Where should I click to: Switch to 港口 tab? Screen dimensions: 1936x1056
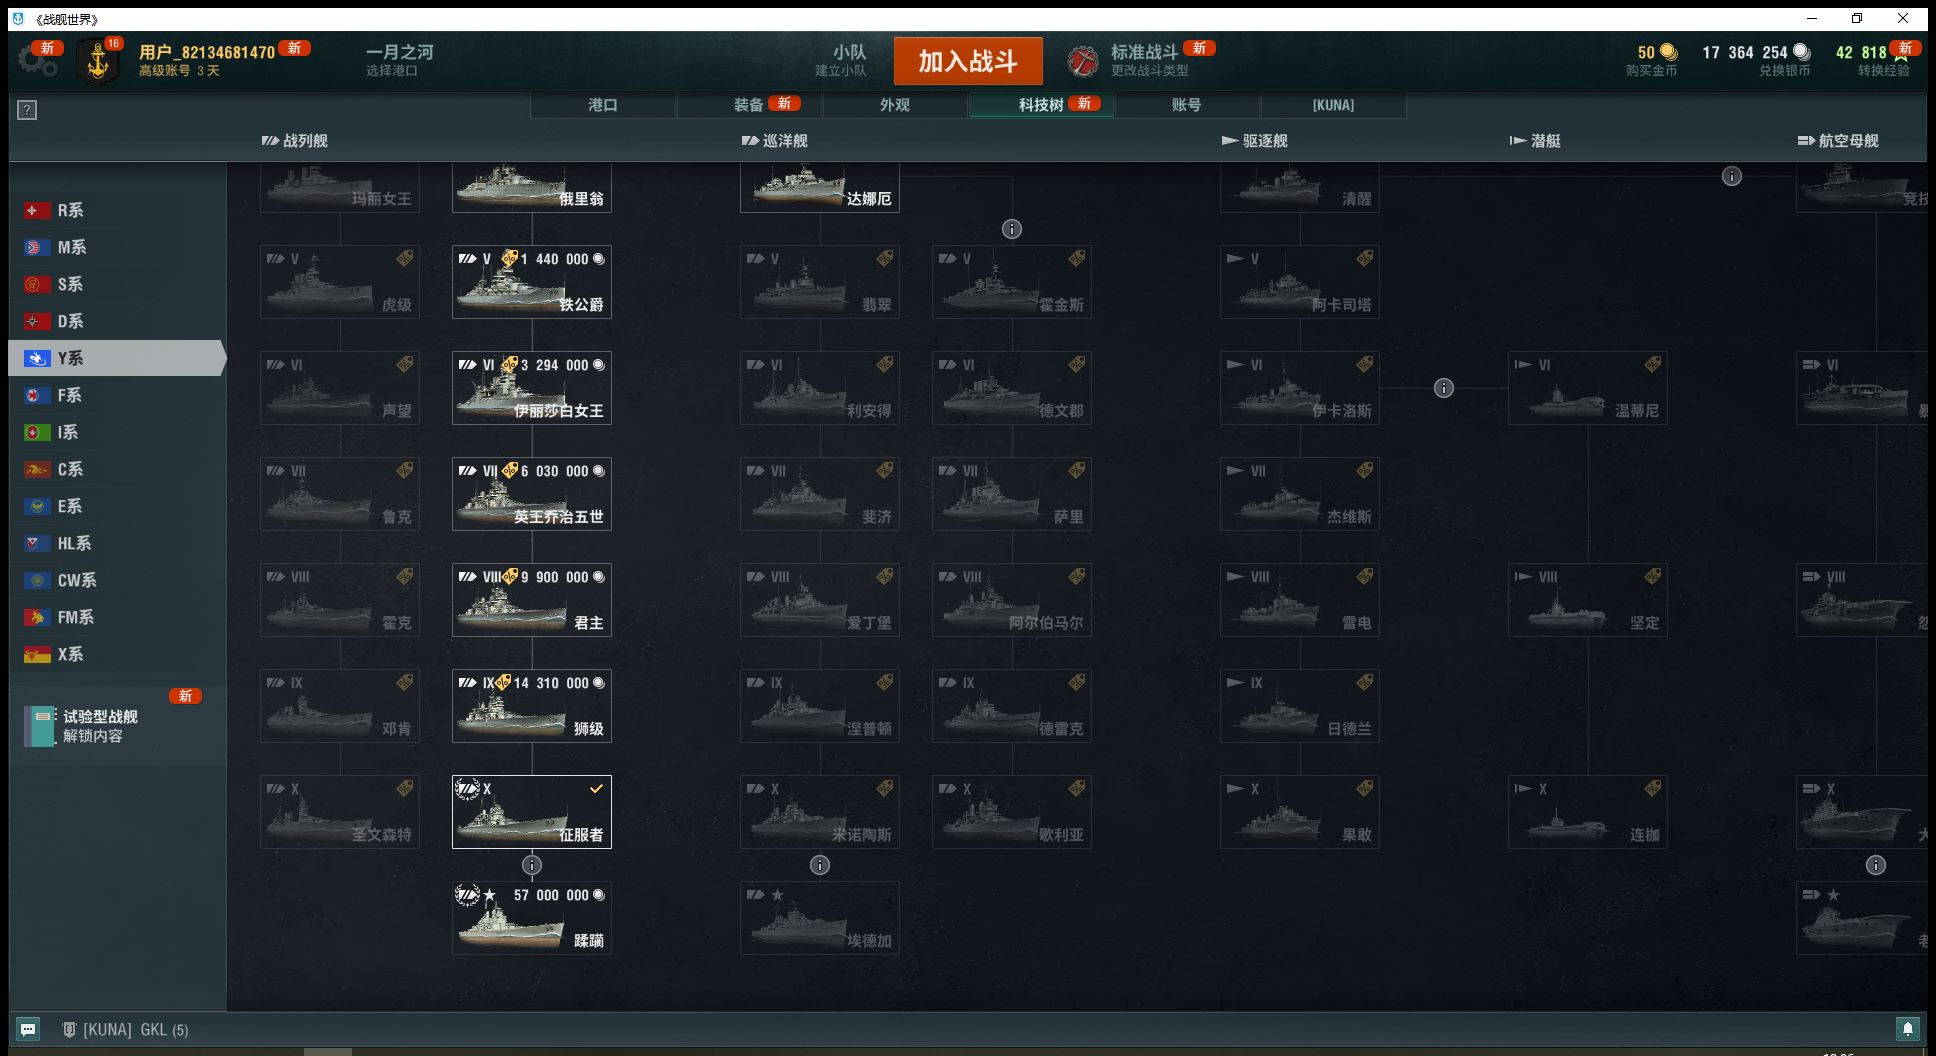tap(603, 105)
